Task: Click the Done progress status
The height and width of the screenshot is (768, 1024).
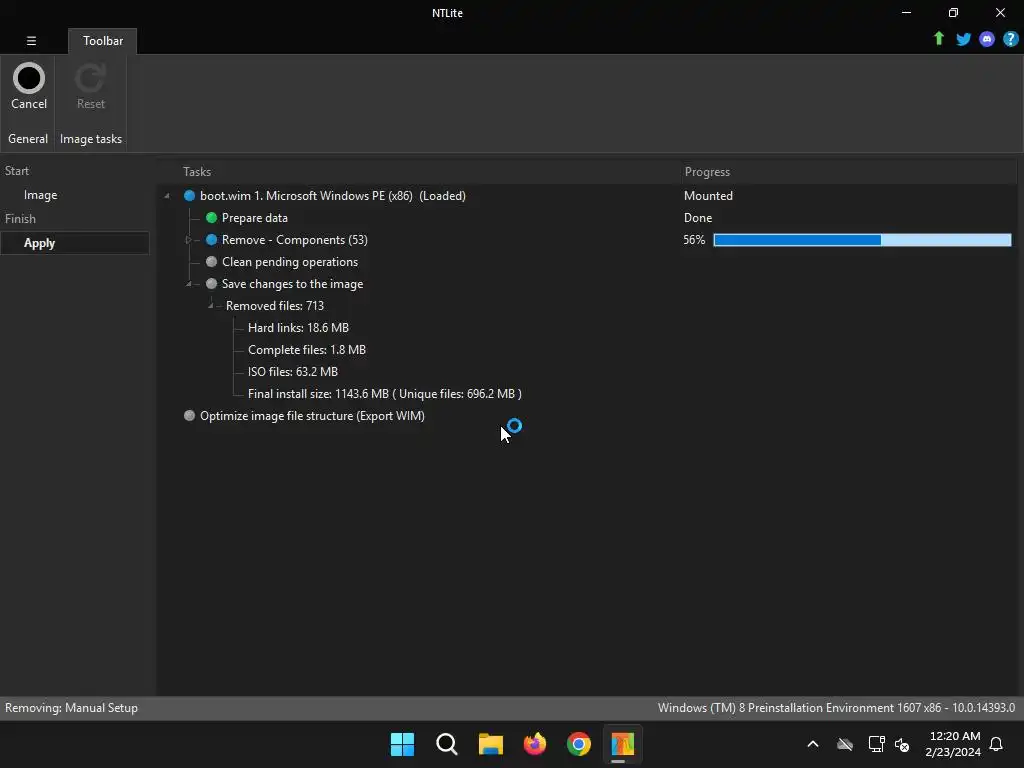Action: coord(697,217)
